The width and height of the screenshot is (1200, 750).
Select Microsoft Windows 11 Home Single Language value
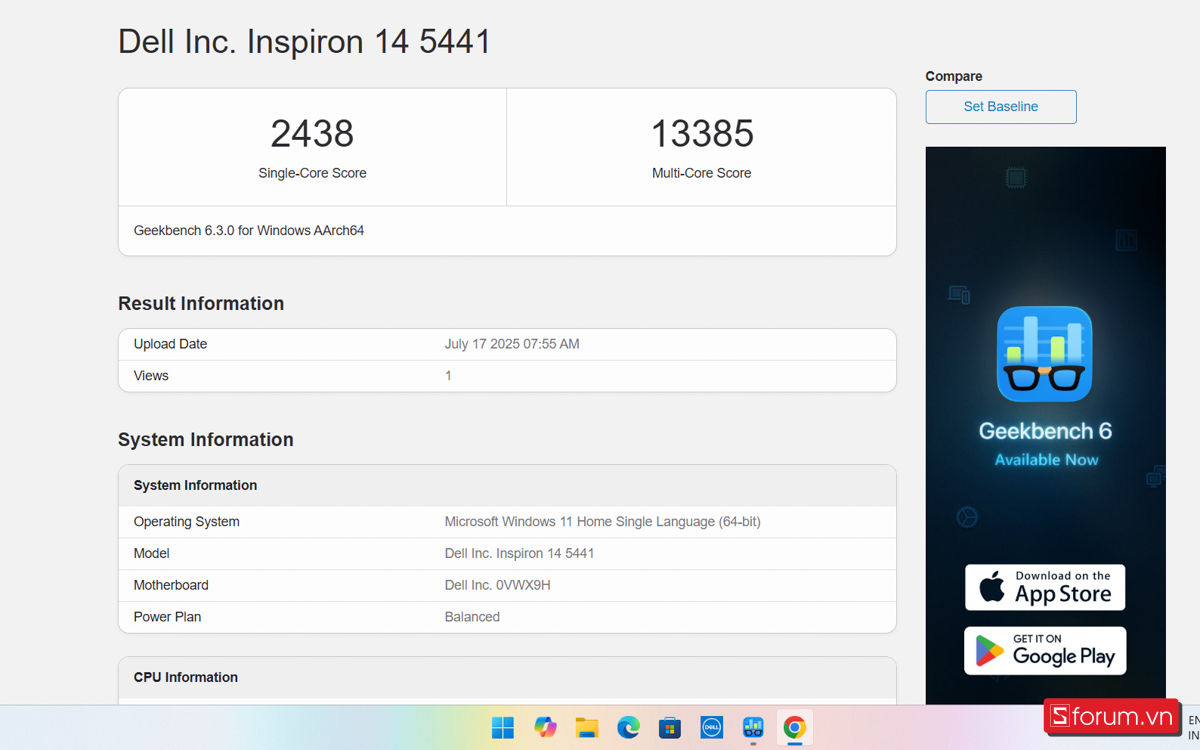(x=603, y=522)
